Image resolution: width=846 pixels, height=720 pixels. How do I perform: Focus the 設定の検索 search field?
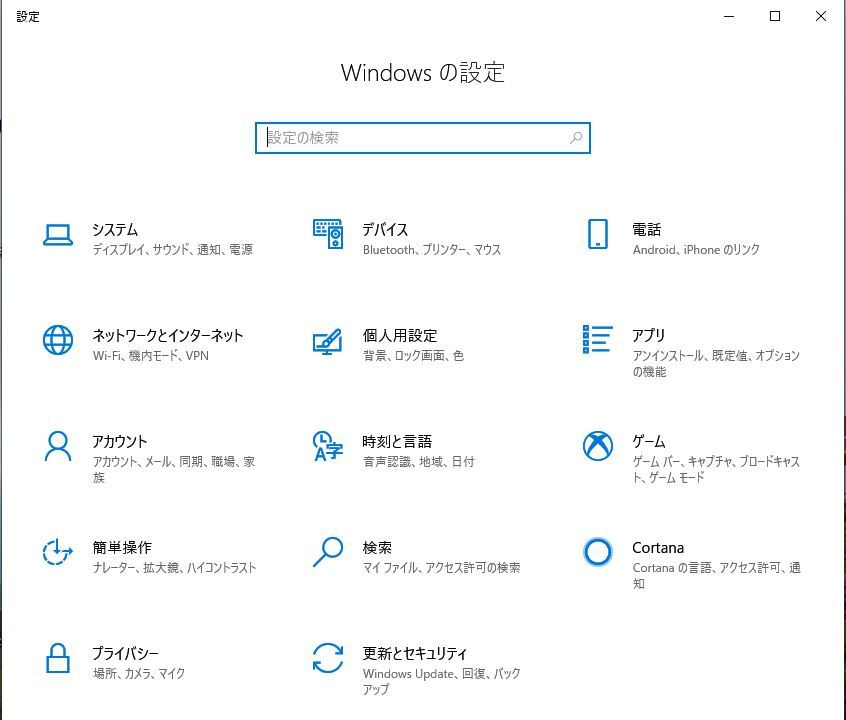423,138
